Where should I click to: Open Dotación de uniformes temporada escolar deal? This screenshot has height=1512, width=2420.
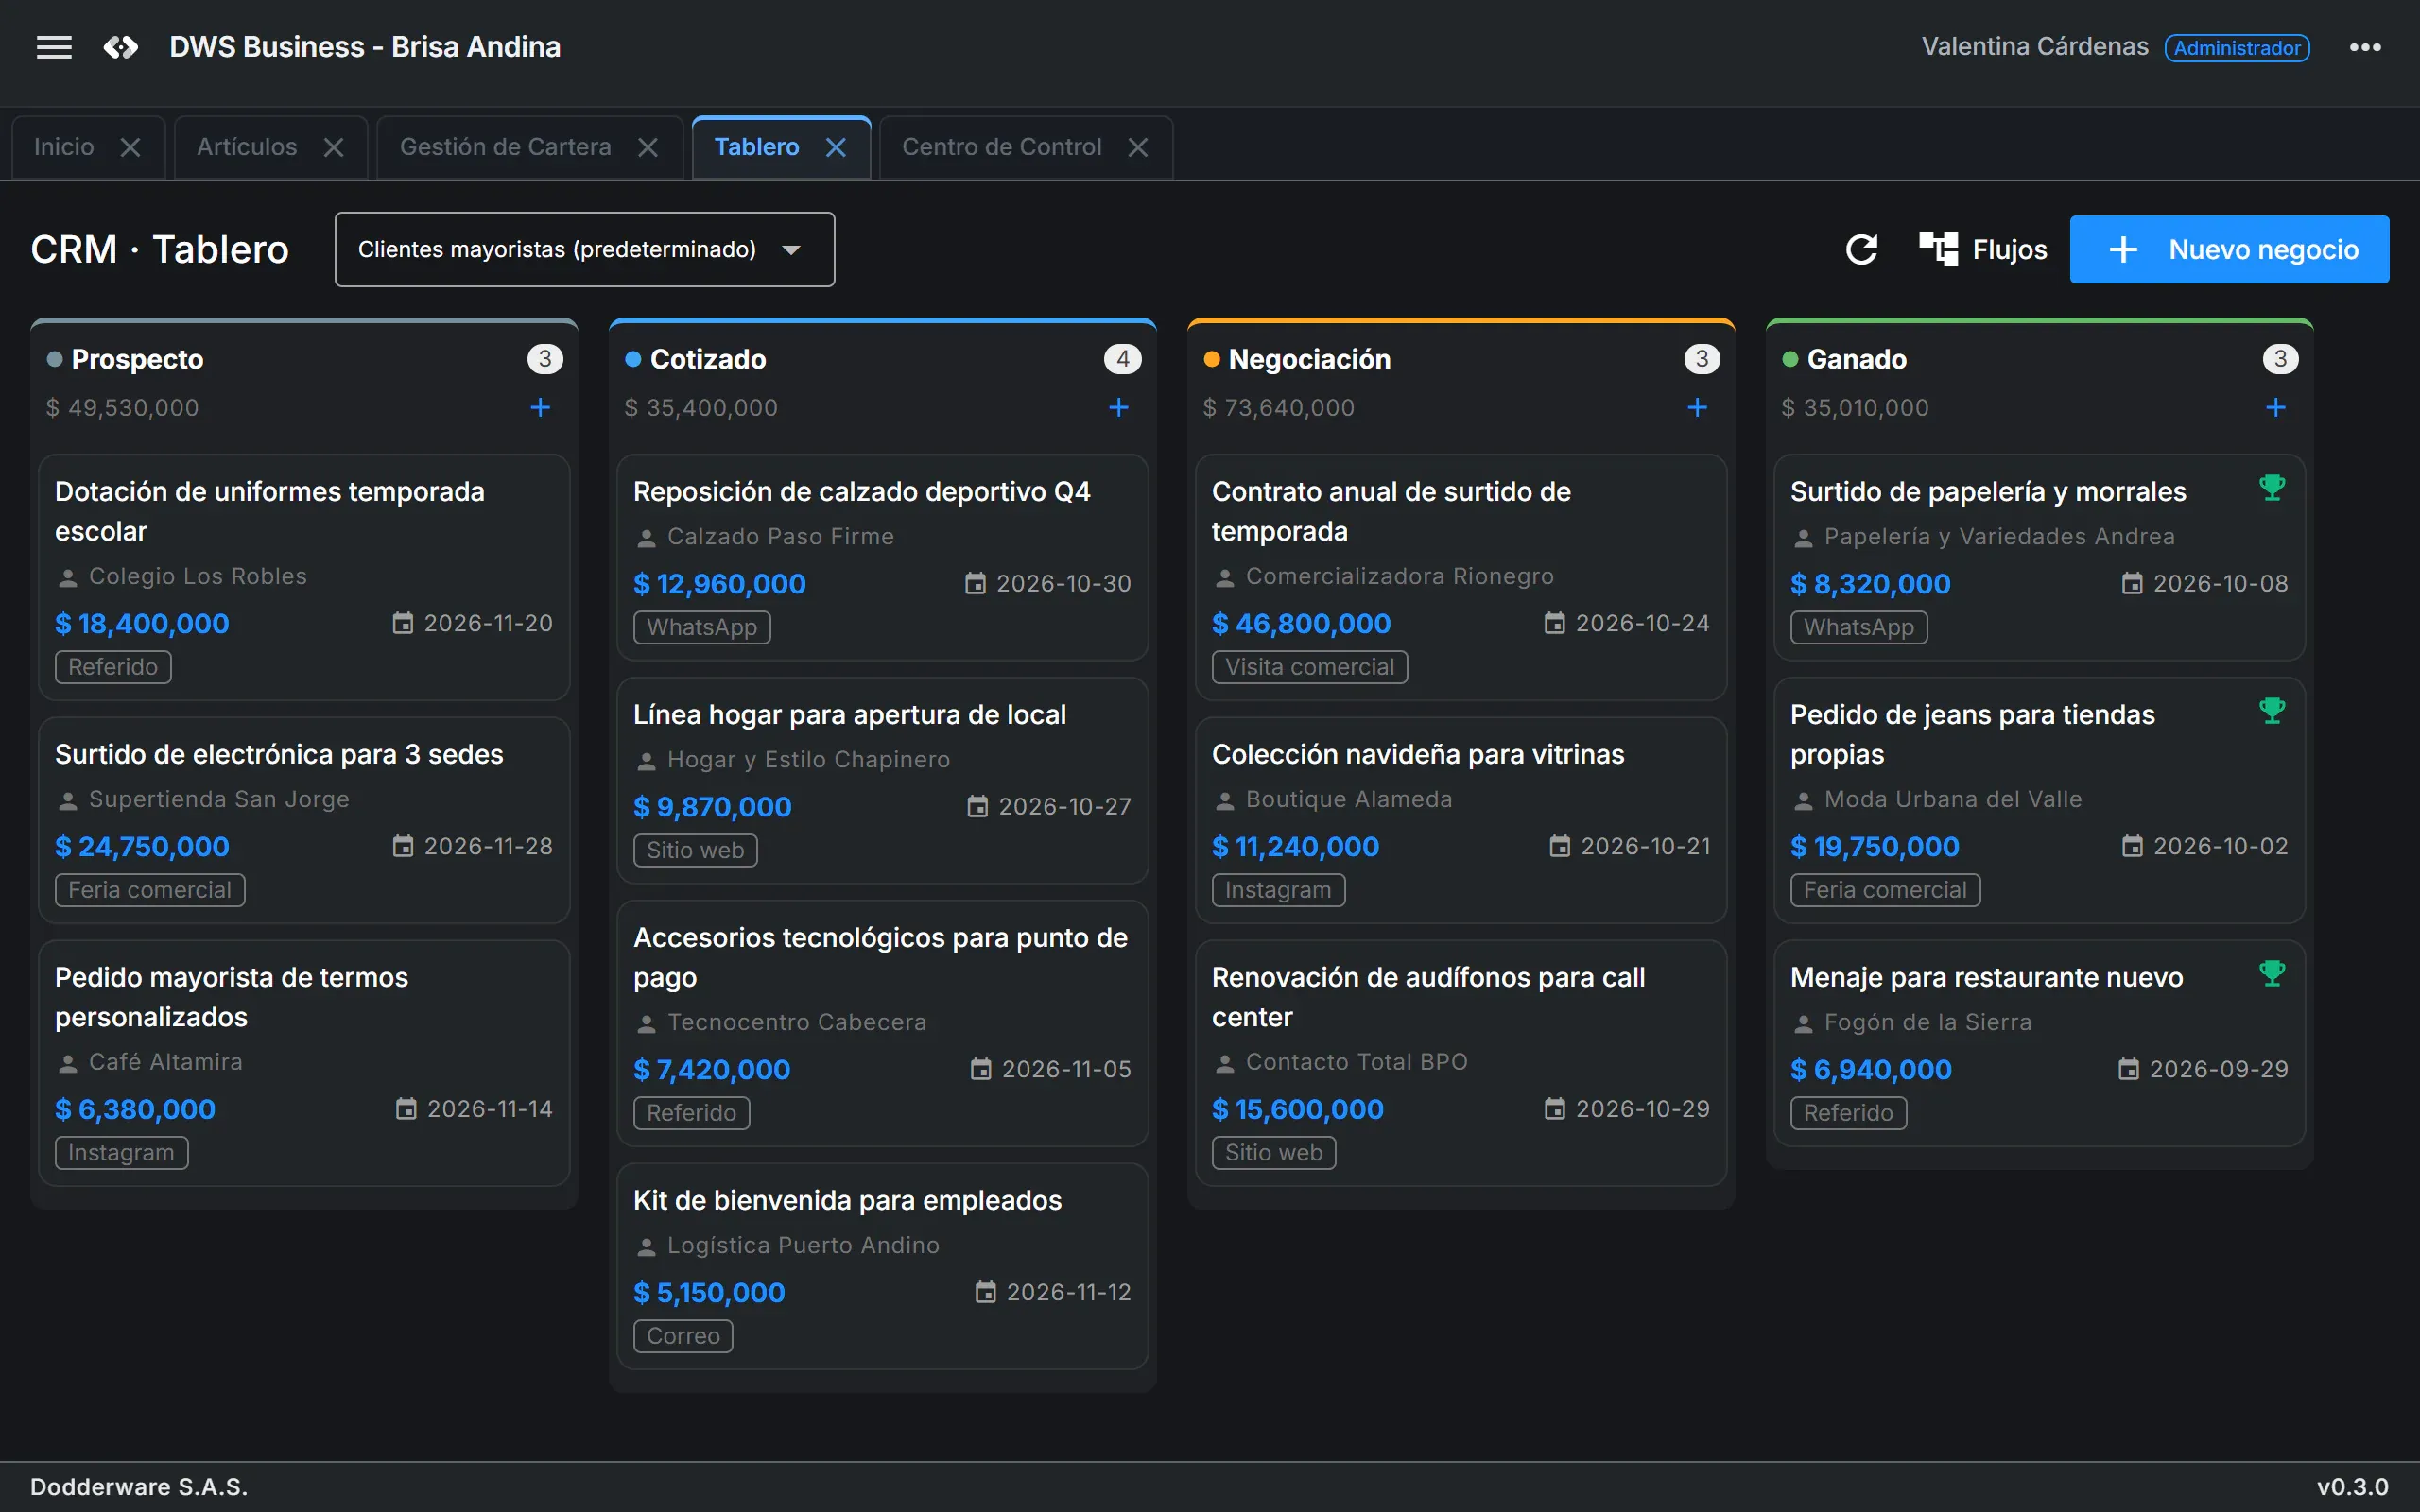(304, 577)
